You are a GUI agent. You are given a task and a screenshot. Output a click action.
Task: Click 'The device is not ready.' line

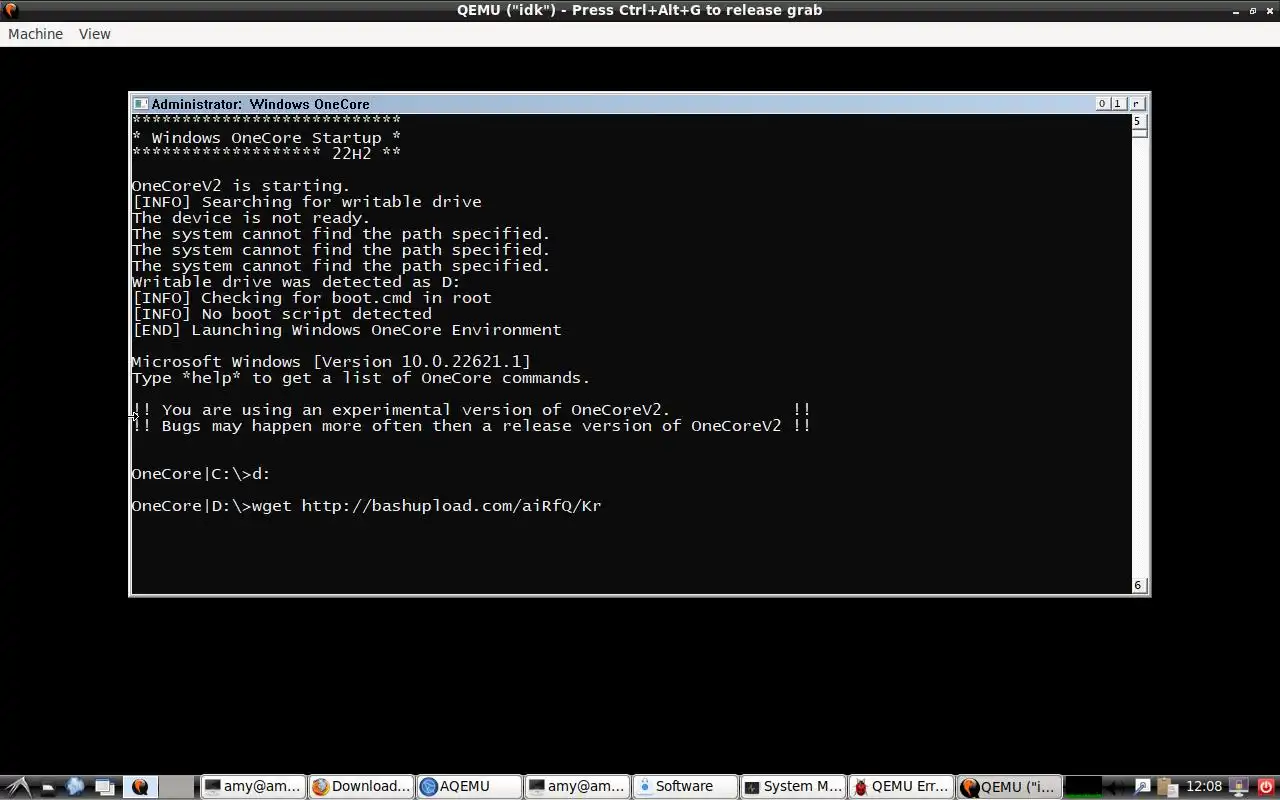point(251,218)
